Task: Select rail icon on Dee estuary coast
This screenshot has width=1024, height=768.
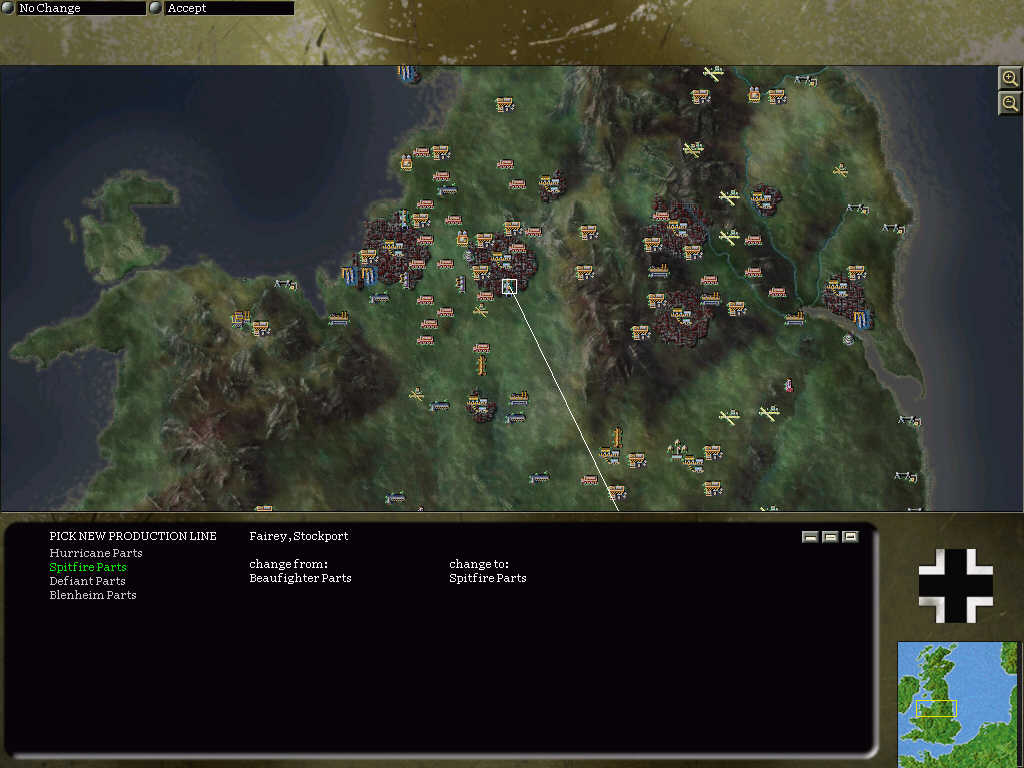Action: 339,319
